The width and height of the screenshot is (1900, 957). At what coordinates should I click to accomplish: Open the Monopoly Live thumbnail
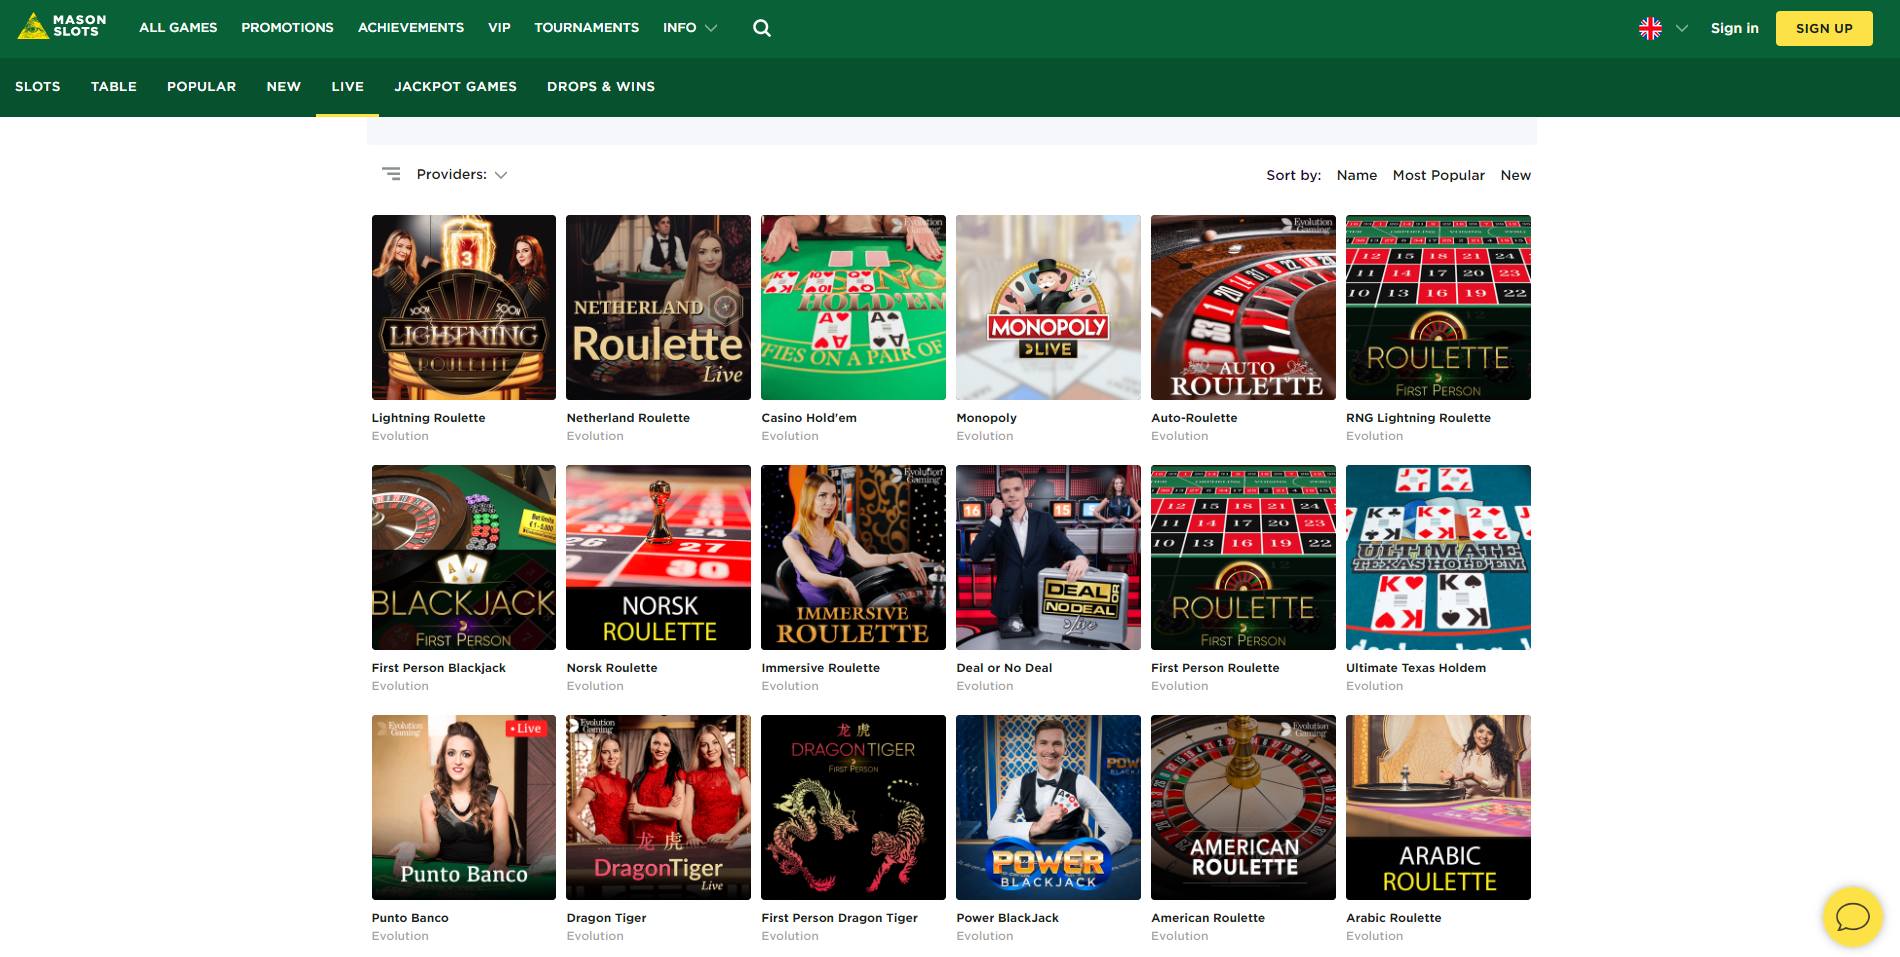tap(1048, 307)
